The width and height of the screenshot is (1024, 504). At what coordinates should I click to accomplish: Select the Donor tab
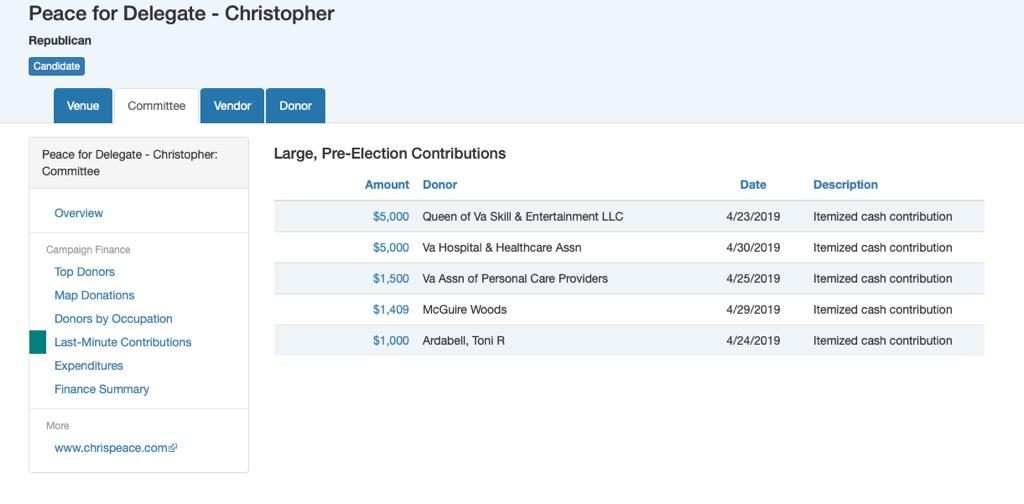click(295, 106)
